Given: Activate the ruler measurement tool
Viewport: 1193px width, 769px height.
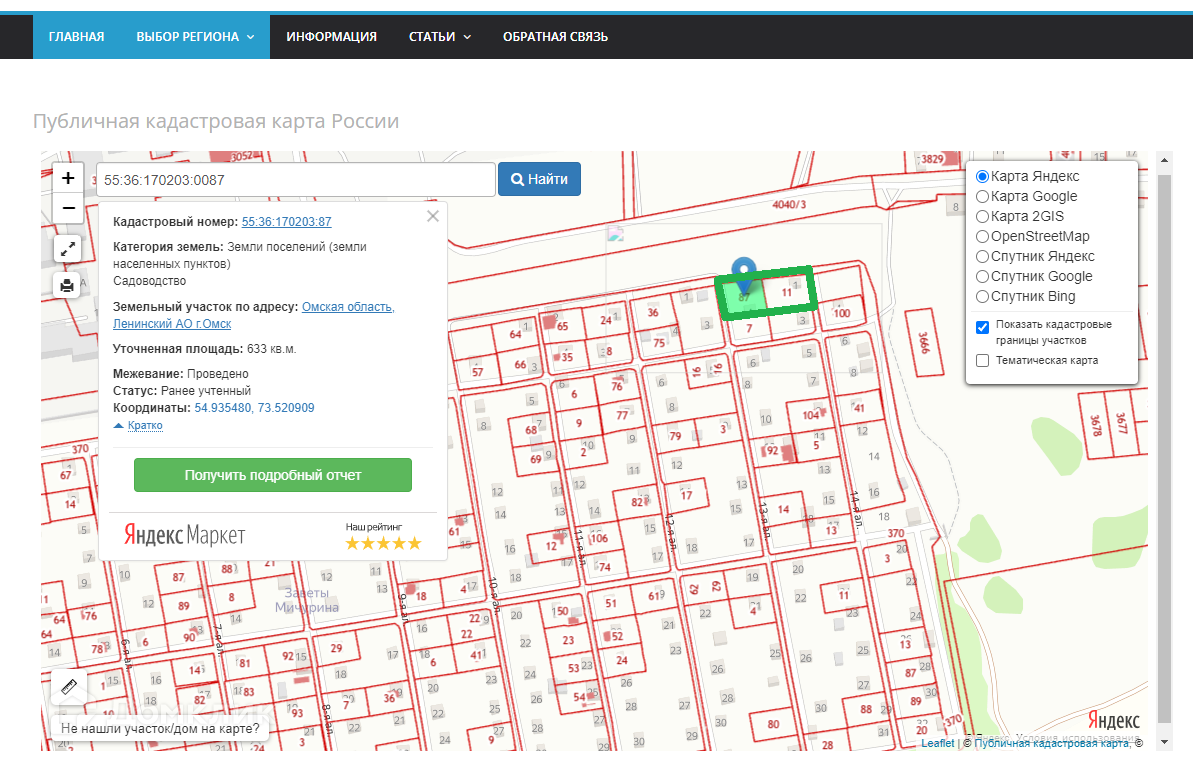Looking at the screenshot, I should click(x=68, y=686).
